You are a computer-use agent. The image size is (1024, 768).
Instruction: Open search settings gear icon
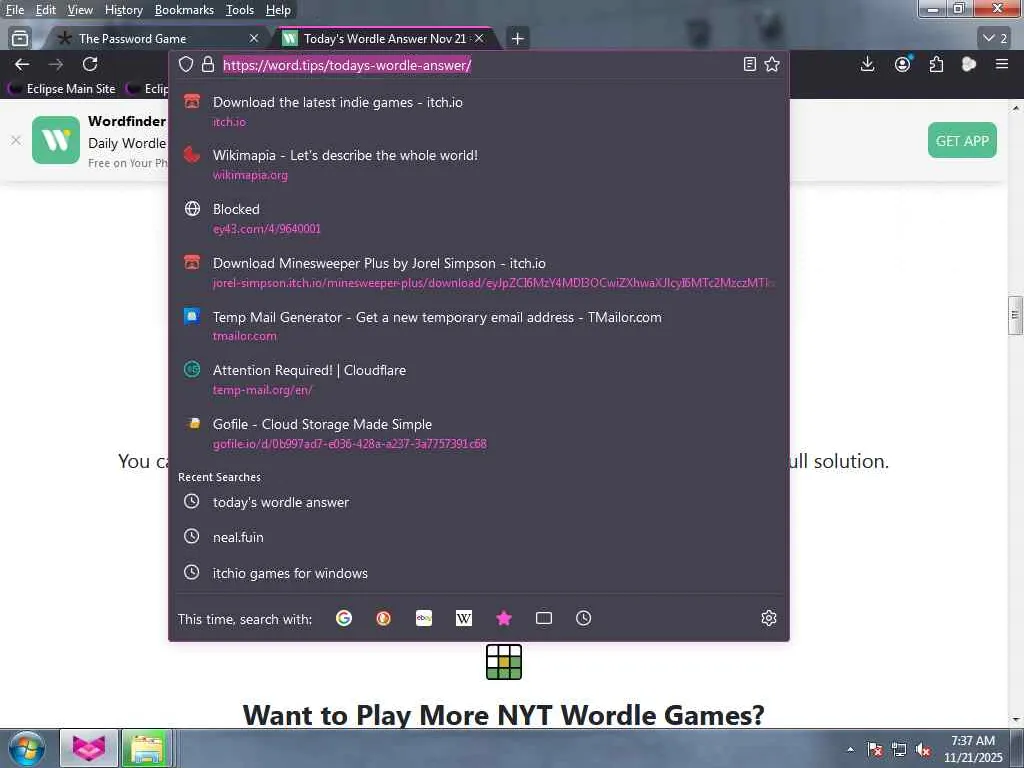coord(769,618)
